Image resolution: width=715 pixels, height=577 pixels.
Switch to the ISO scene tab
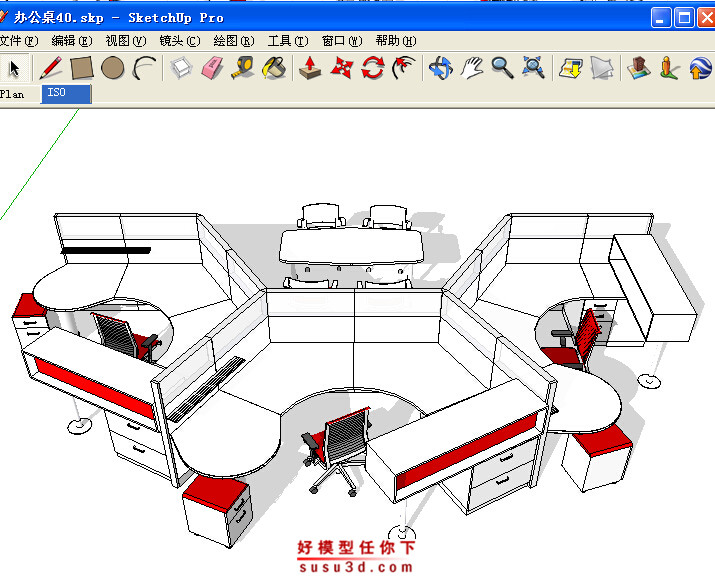click(66, 94)
